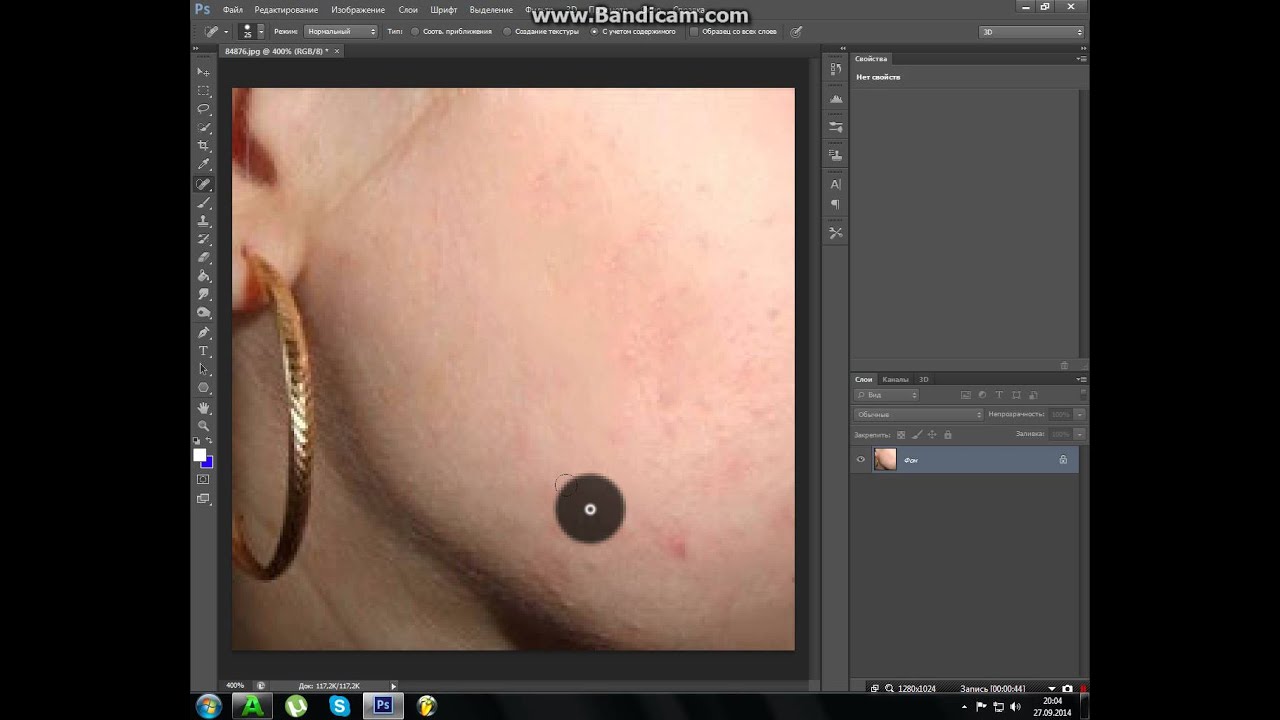Image resolution: width=1280 pixels, height=720 pixels.
Task: Switch to the Каналы tab
Action: 896,379
